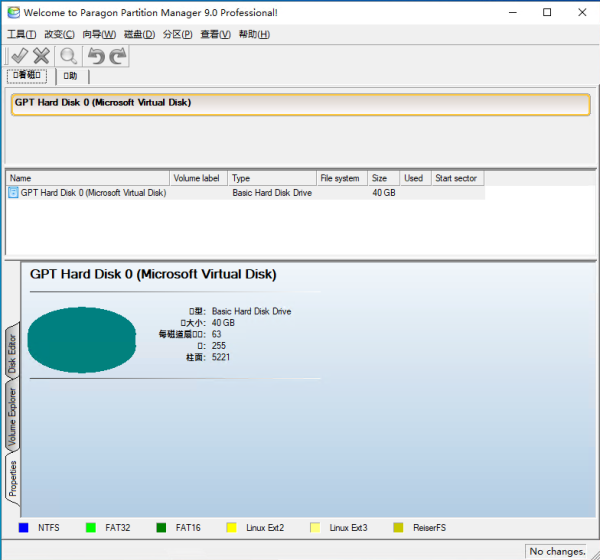Click the 255 heads value

(218, 346)
